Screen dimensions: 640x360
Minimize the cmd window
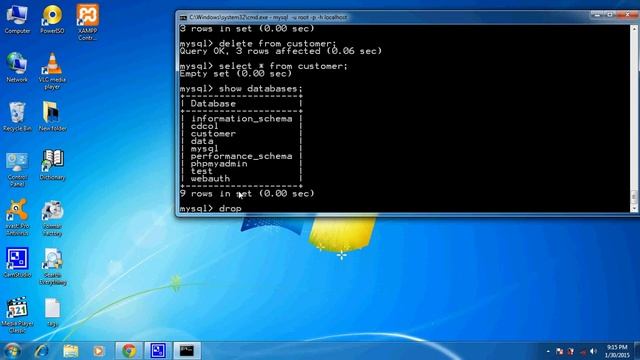(598, 15)
